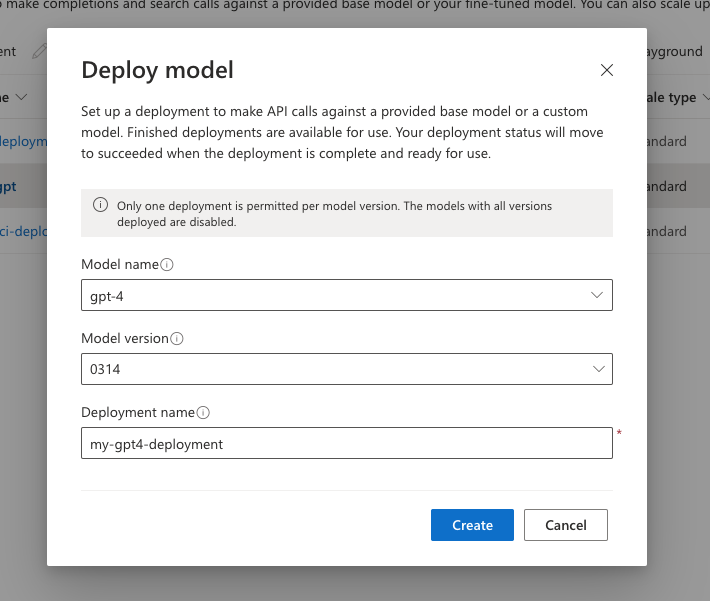Click the info icon beside Model version
Screen dimensions: 710x601
[177, 338]
